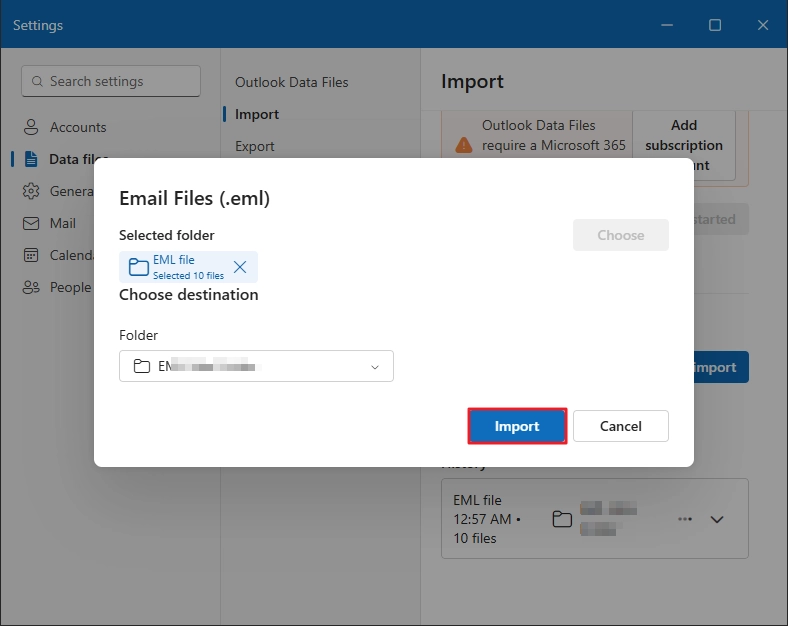This screenshot has width=788, height=626.
Task: Click the Data files document icon
Action: click(x=31, y=159)
